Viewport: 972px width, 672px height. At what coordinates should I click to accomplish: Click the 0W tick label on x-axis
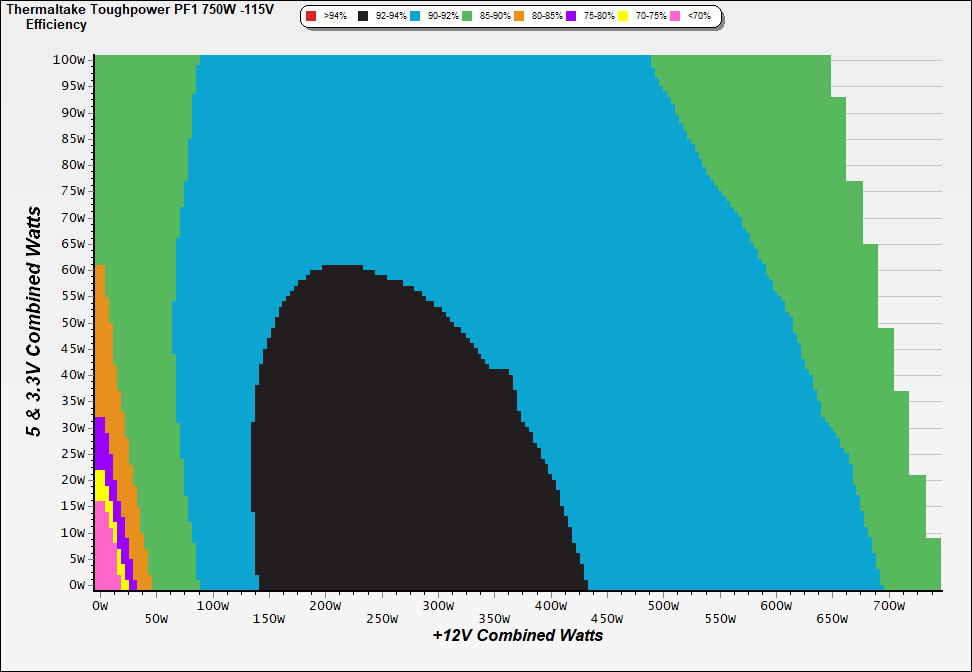click(x=99, y=606)
